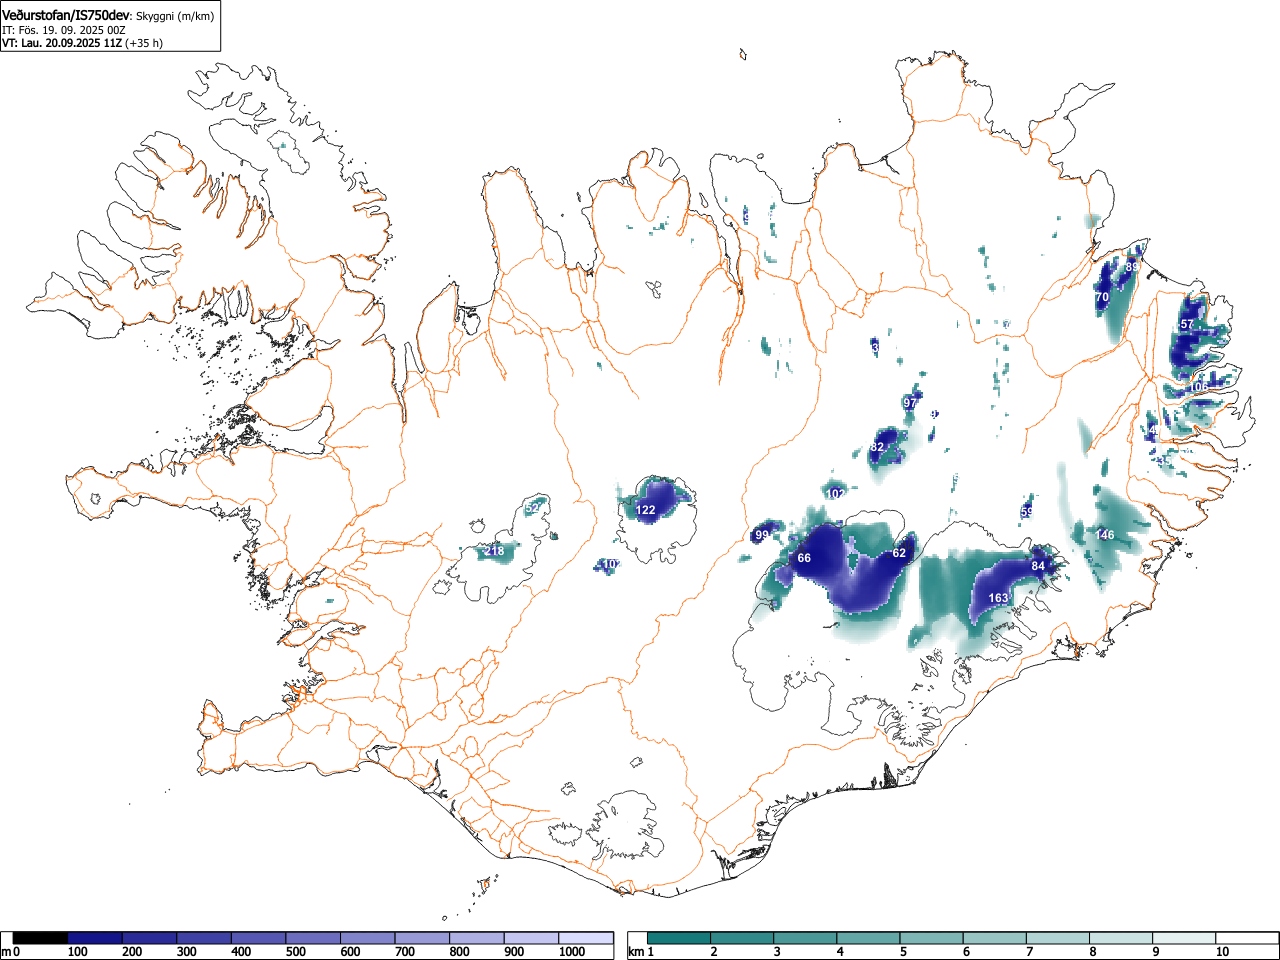The width and height of the screenshot is (1280, 960).
Task: Click the 7 tick label on km scale
Action: pyautogui.click(x=1028, y=952)
